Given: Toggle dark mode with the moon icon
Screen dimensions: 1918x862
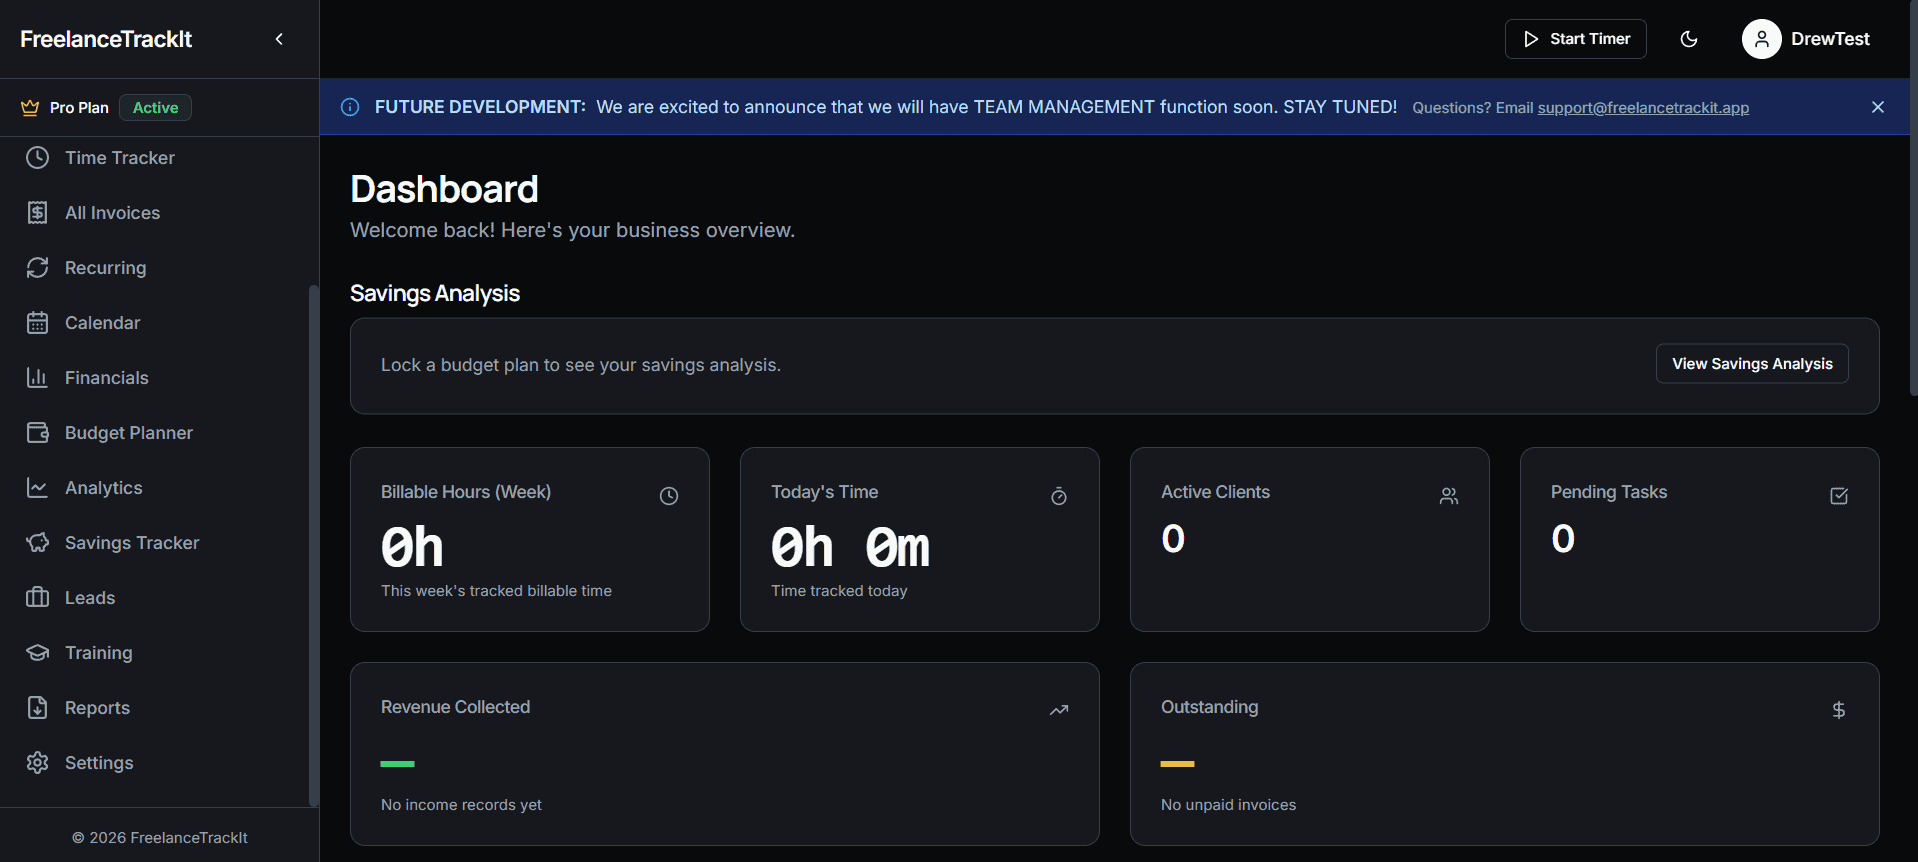Looking at the screenshot, I should click(1689, 39).
